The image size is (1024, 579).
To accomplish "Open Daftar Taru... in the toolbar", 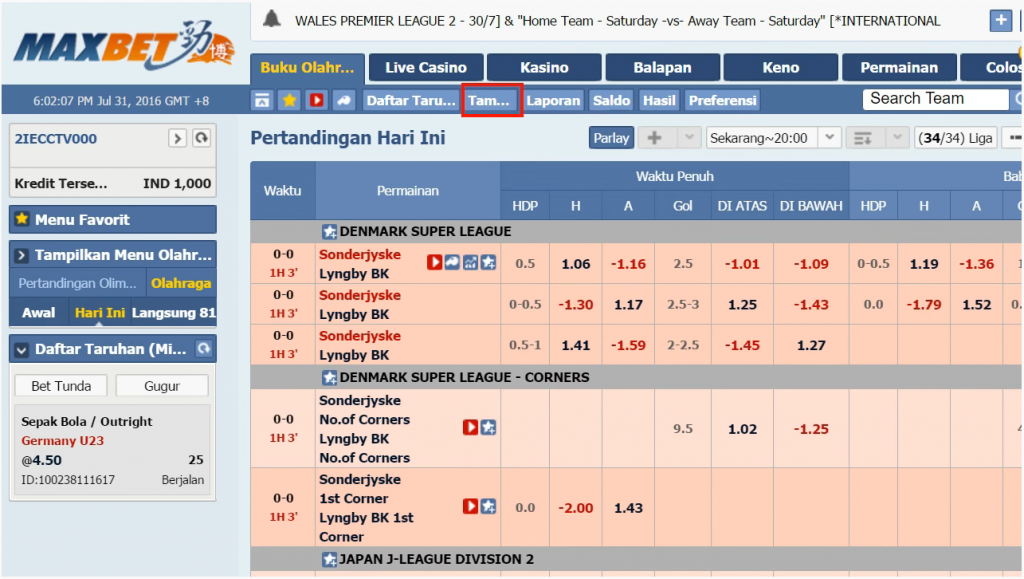I will click(x=411, y=101).
